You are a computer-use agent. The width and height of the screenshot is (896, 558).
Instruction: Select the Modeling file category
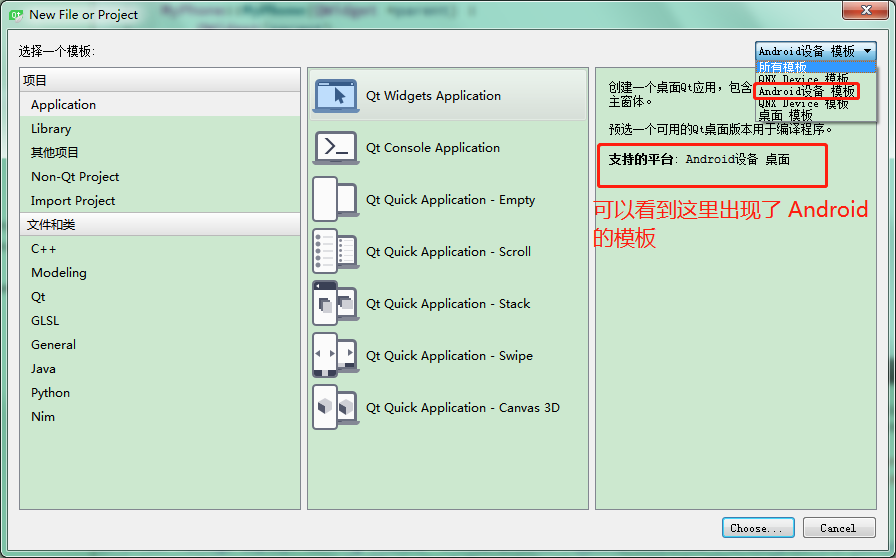pos(160,273)
